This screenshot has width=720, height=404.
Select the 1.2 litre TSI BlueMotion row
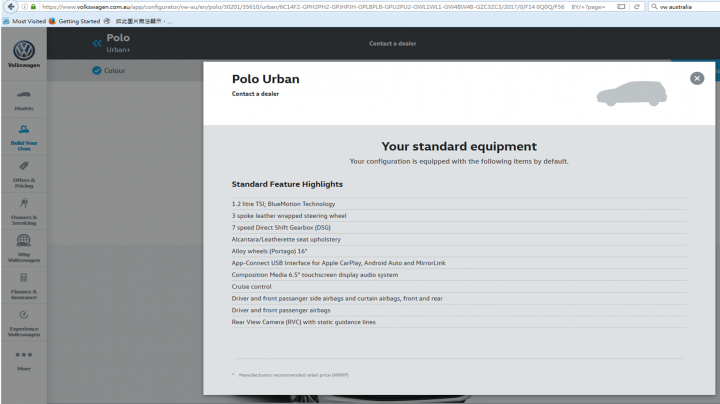tap(459, 204)
